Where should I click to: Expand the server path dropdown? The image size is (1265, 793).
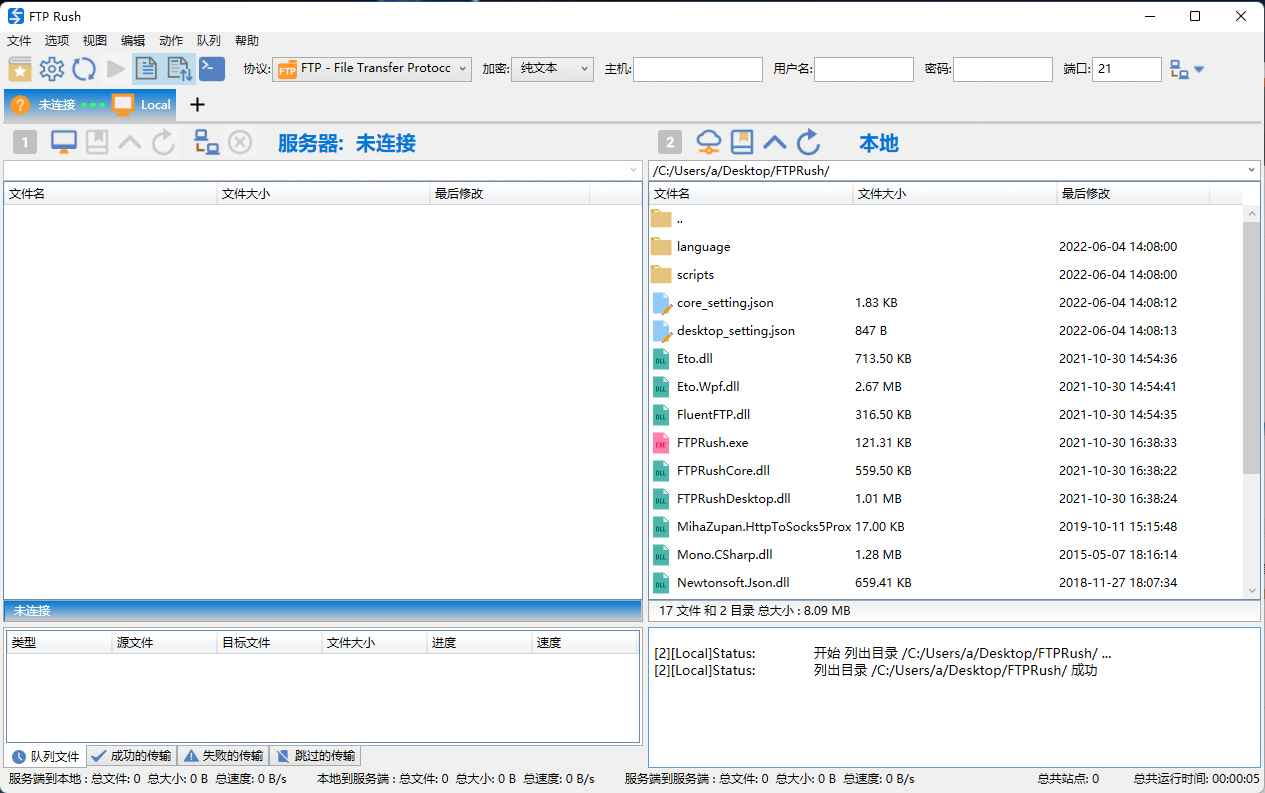(633, 171)
